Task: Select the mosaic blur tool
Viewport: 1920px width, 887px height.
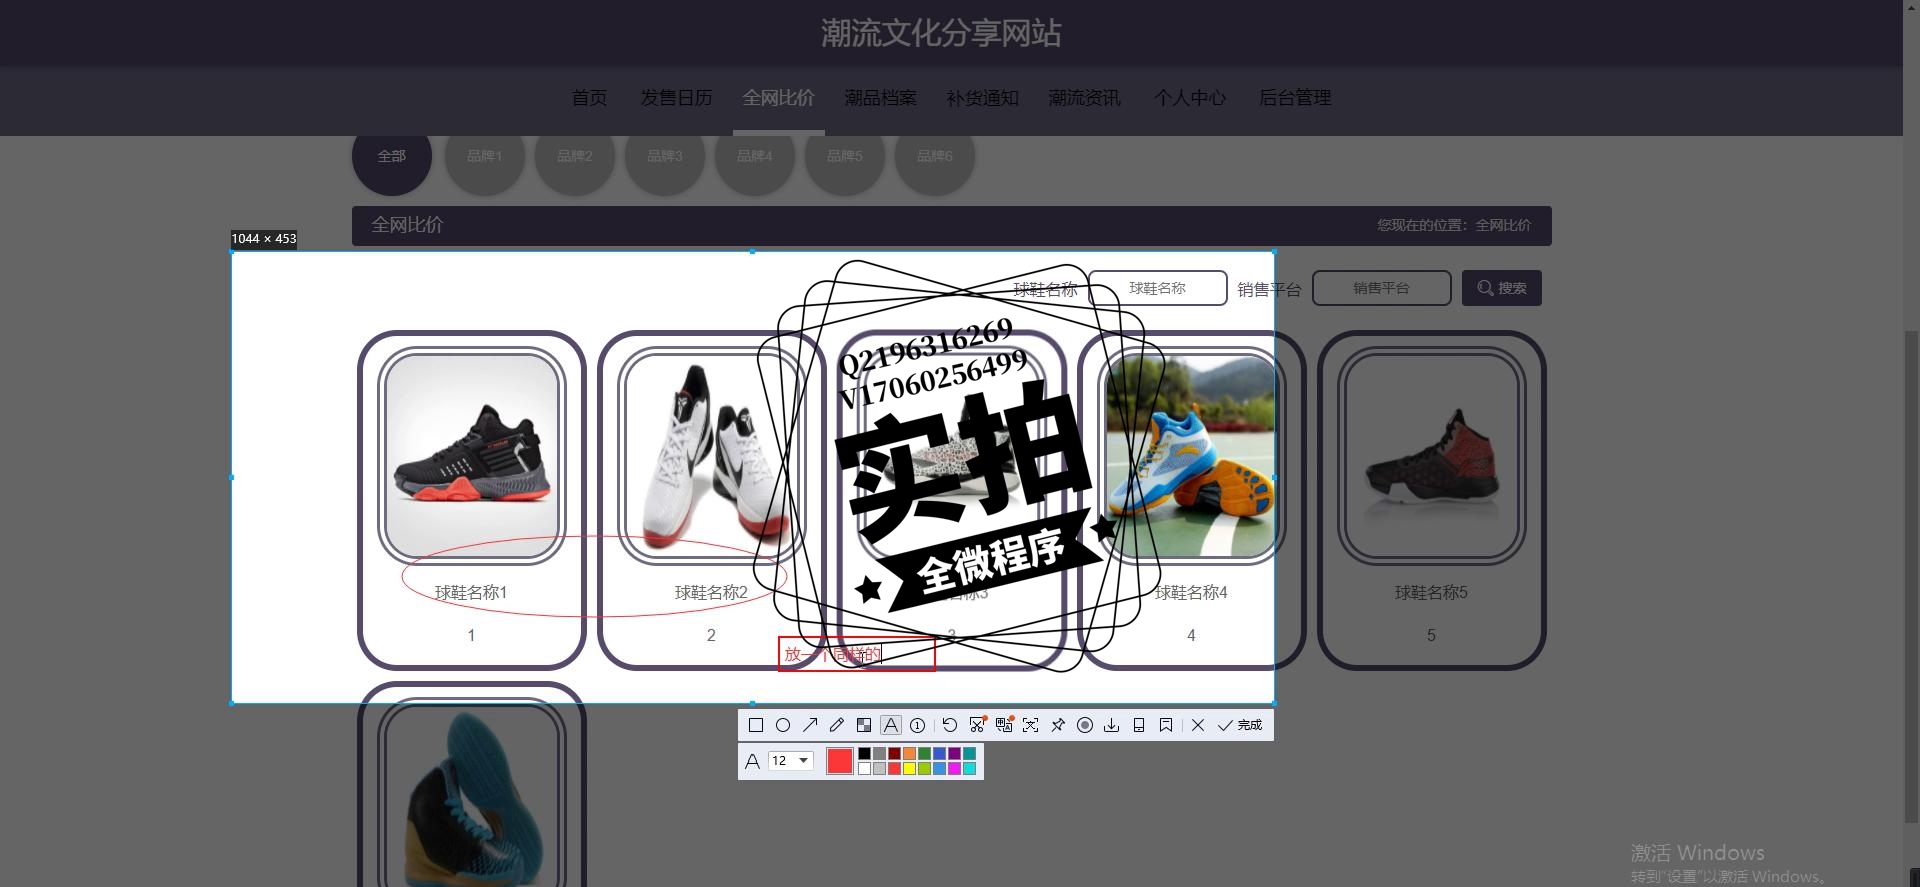Action: (x=864, y=725)
